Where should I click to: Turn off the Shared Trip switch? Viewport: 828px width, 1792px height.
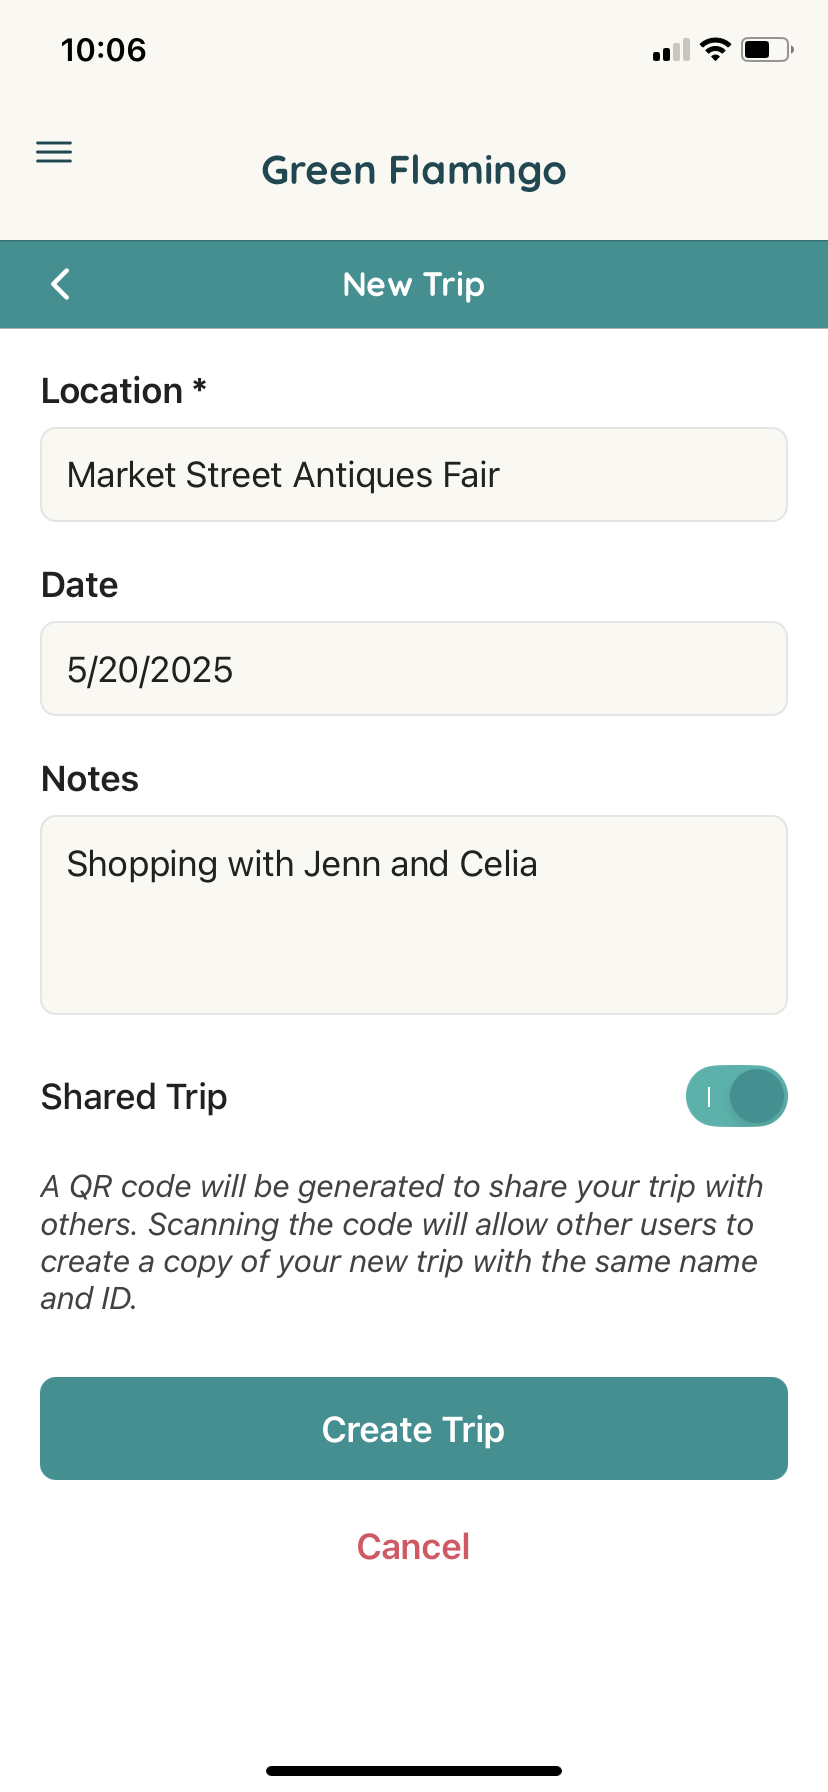pos(737,1096)
